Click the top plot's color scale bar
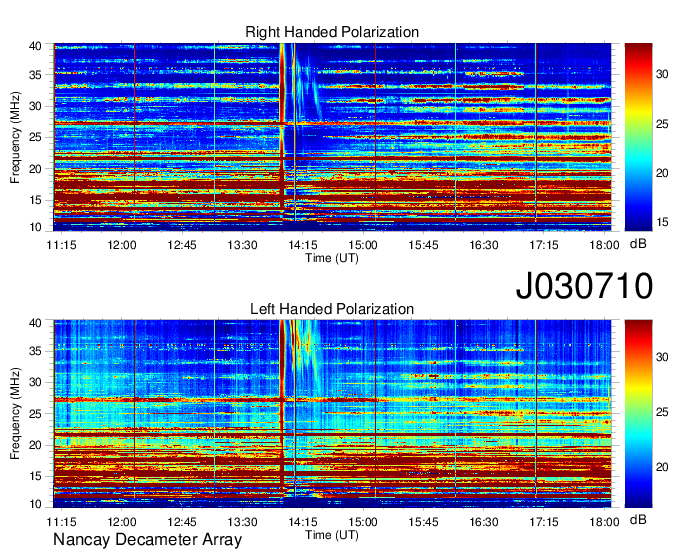Viewport: 680px width, 552px height. tap(638, 137)
